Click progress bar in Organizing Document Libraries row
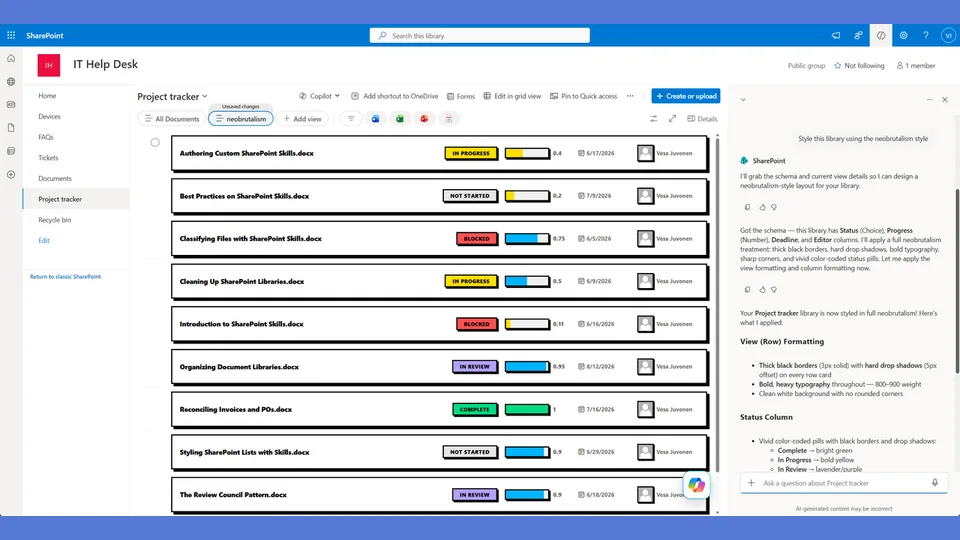This screenshot has height=540, width=960. (x=527, y=367)
